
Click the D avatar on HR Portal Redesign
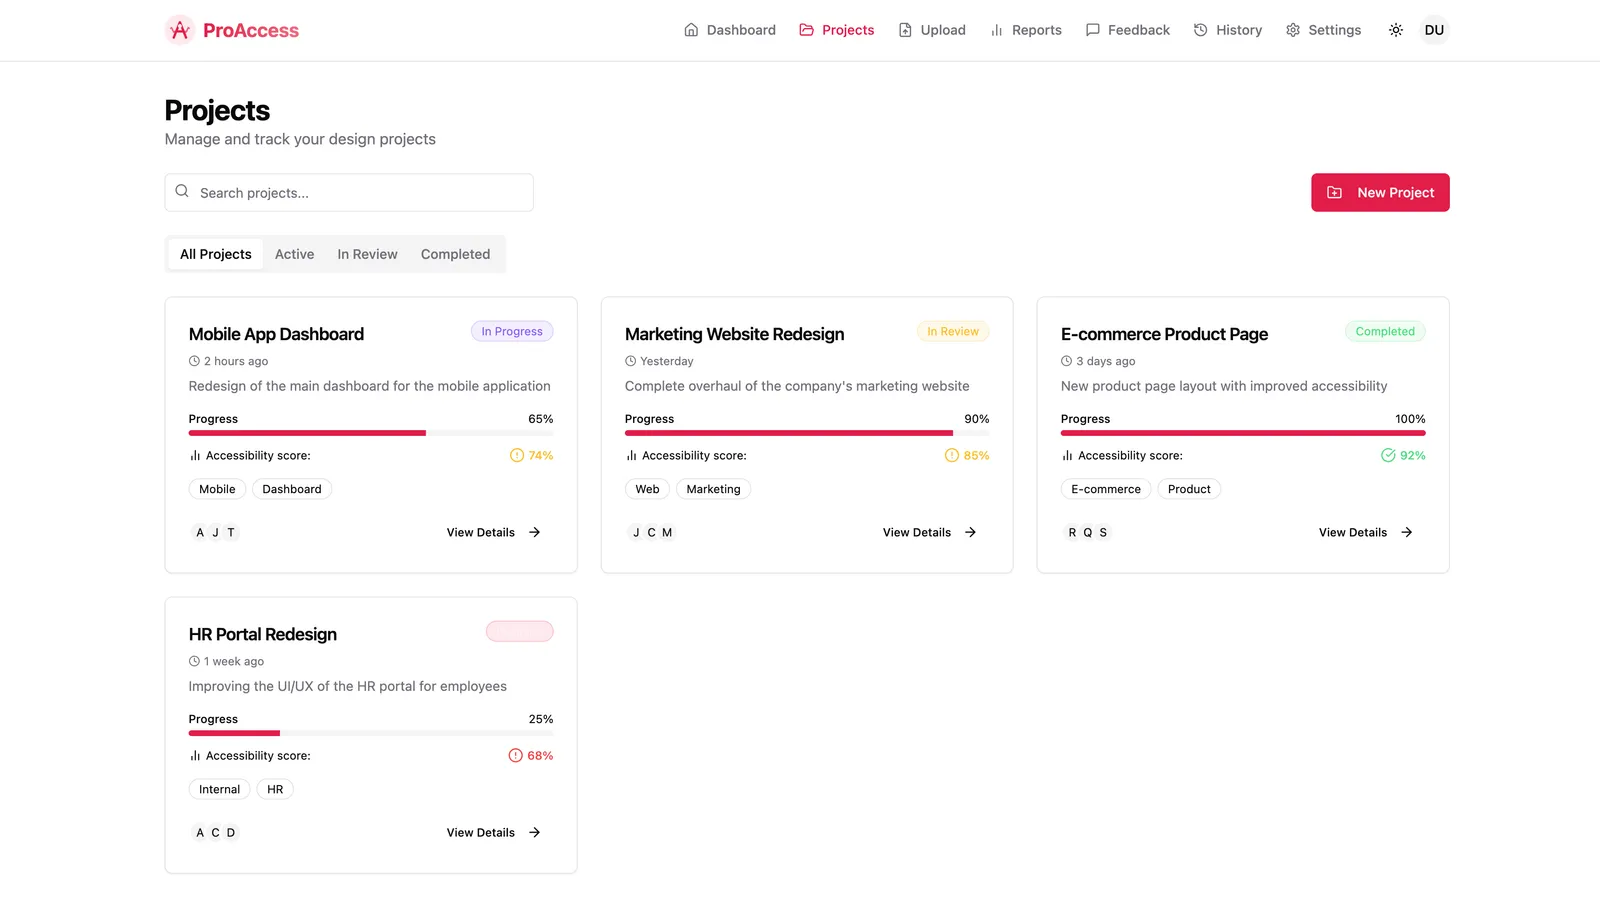pos(231,833)
